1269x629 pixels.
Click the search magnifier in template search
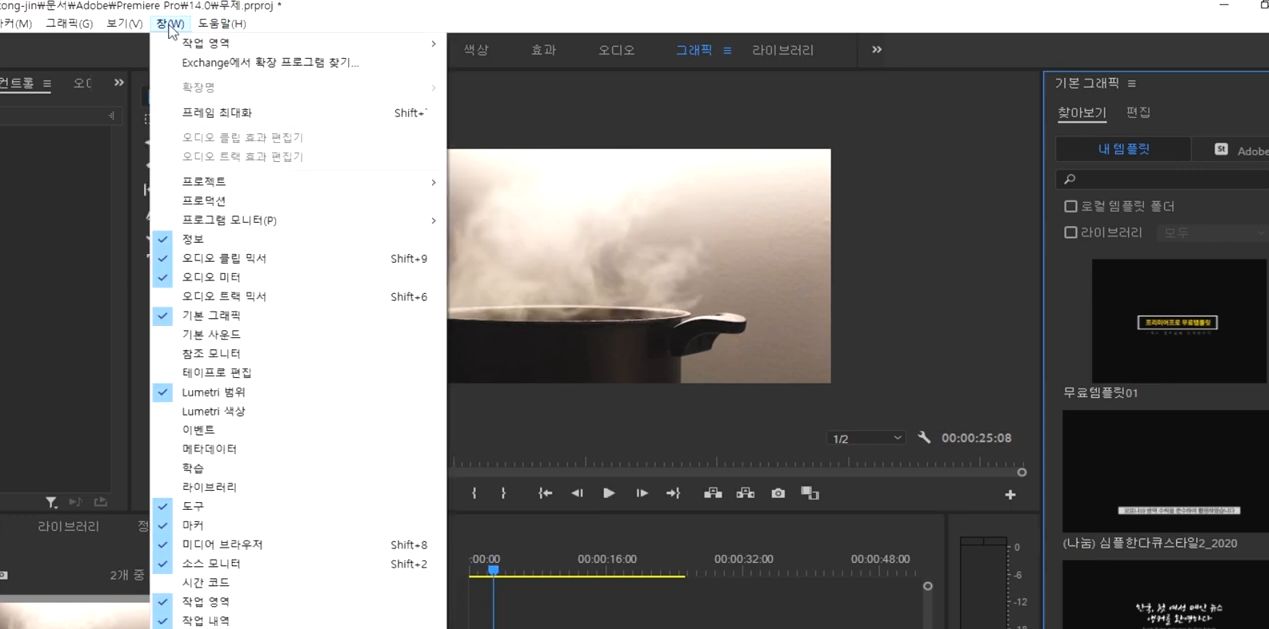1069,179
